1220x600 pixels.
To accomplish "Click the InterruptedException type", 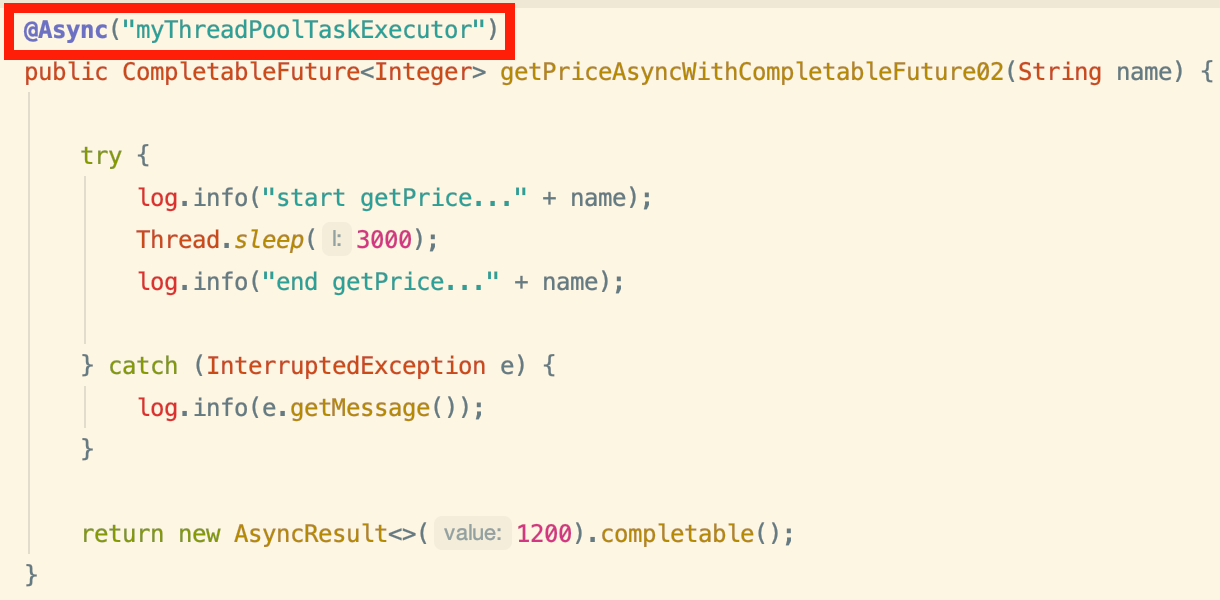I will tap(346, 366).
